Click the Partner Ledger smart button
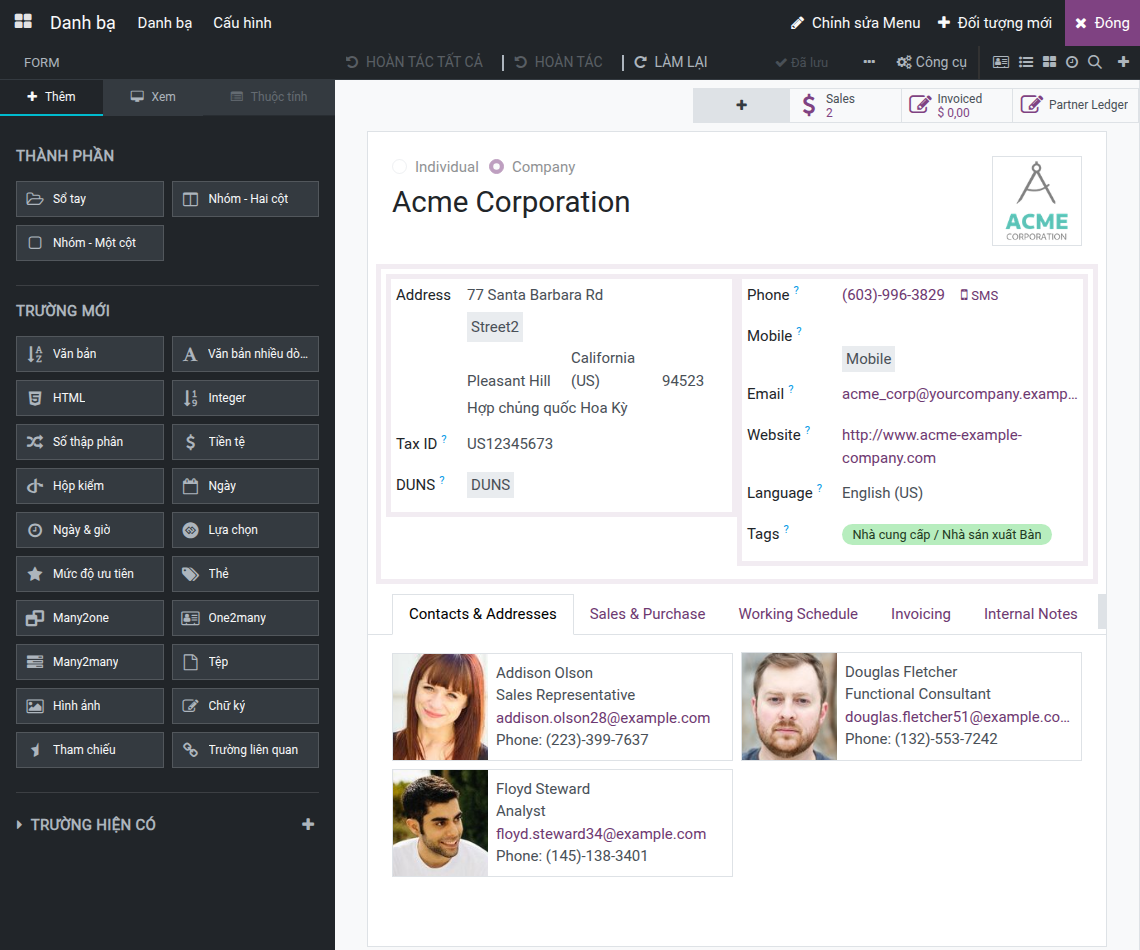The height and width of the screenshot is (950, 1140). pyautogui.click(x=1075, y=105)
